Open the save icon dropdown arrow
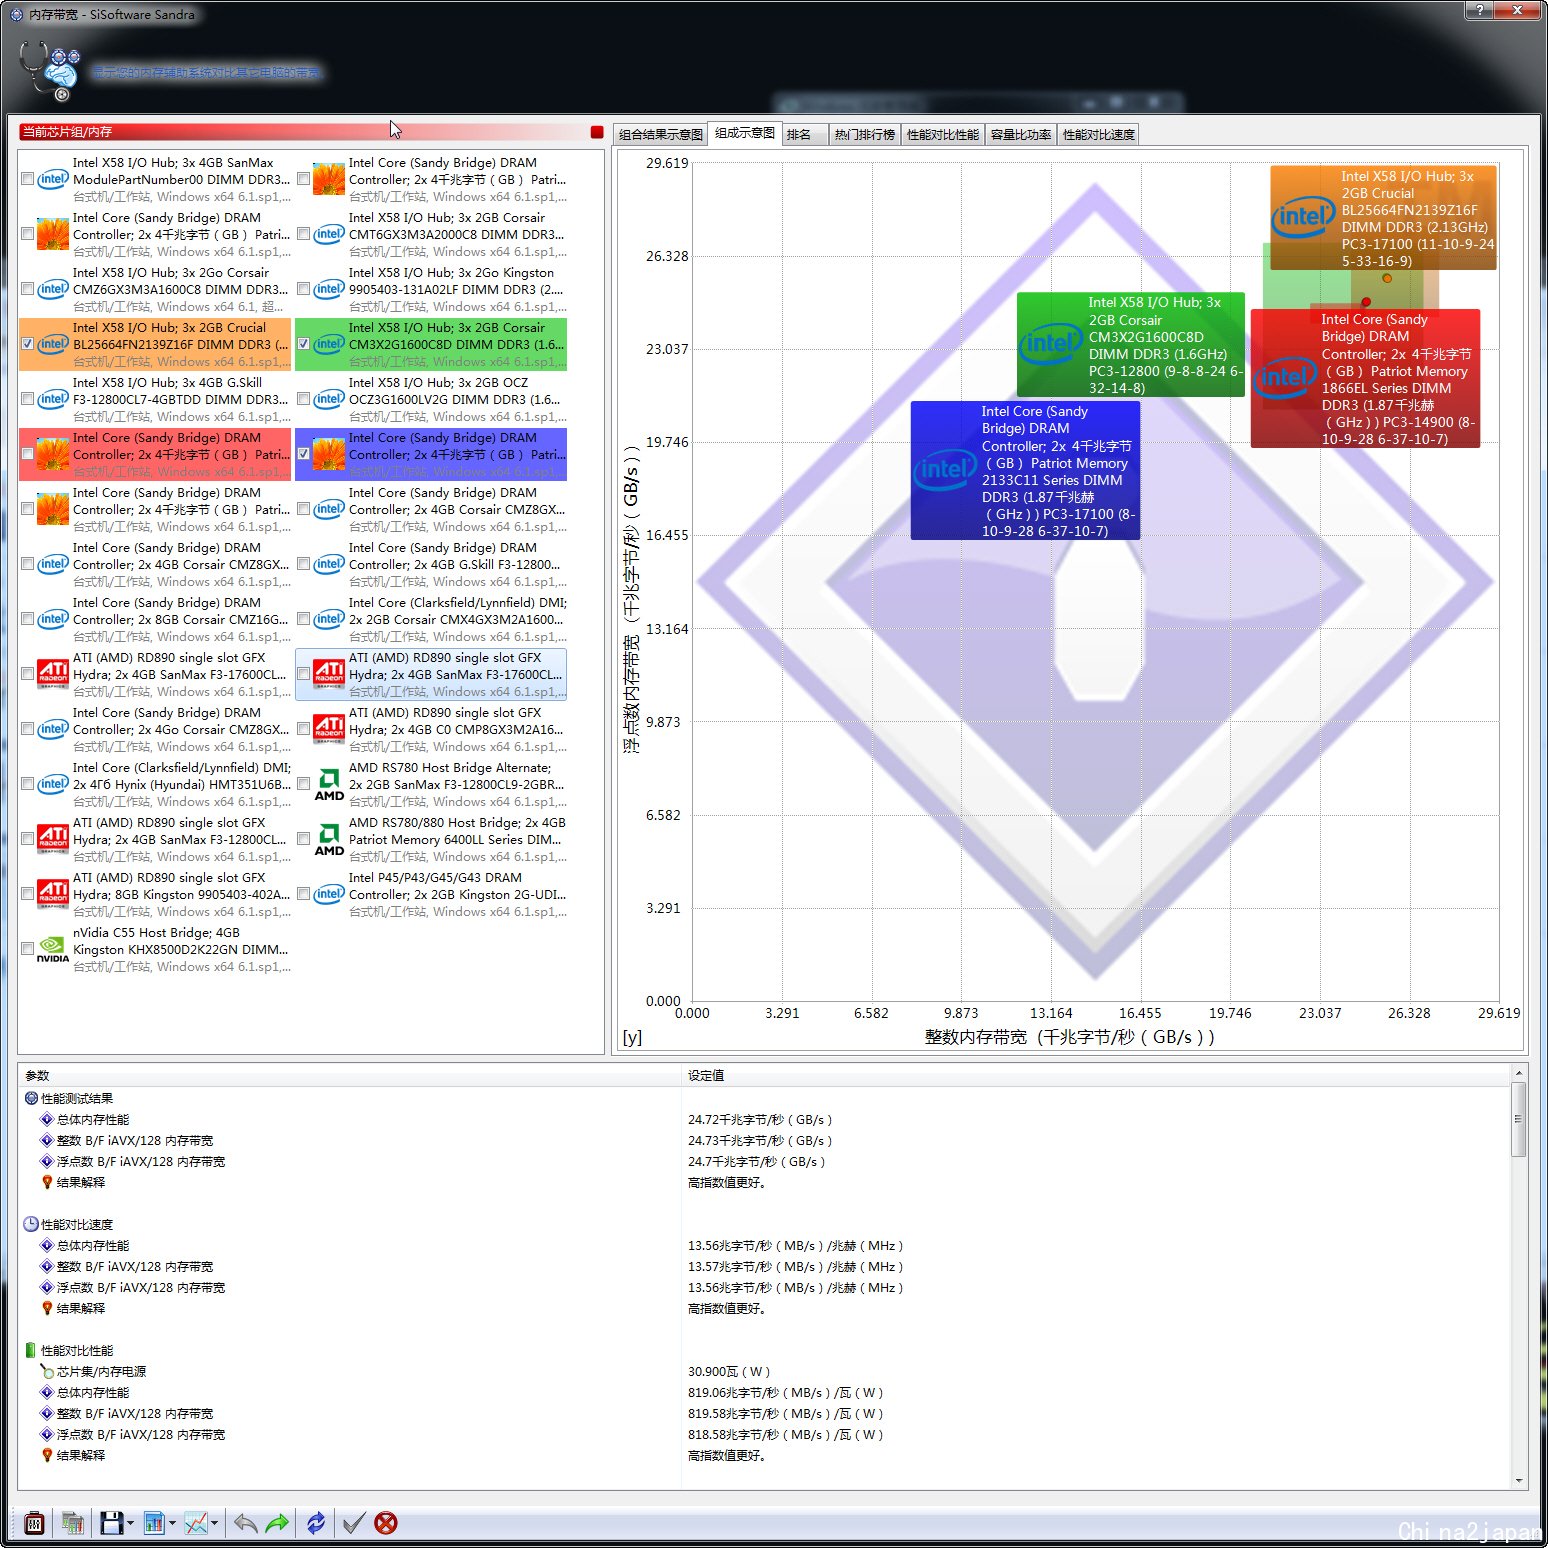The height and width of the screenshot is (1548, 1548). [130, 1524]
